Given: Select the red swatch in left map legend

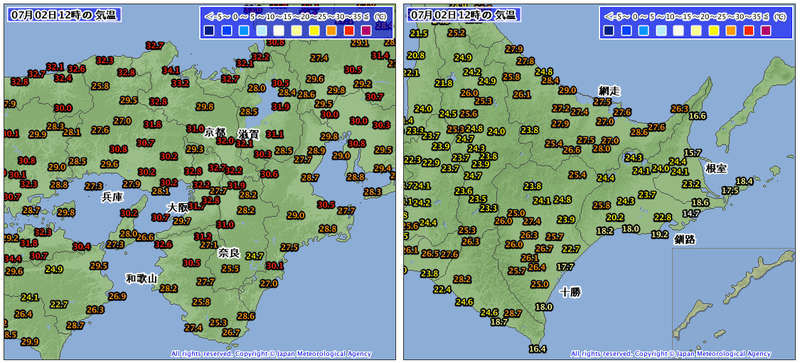Looking at the screenshot, I should pyautogui.click(x=349, y=31).
